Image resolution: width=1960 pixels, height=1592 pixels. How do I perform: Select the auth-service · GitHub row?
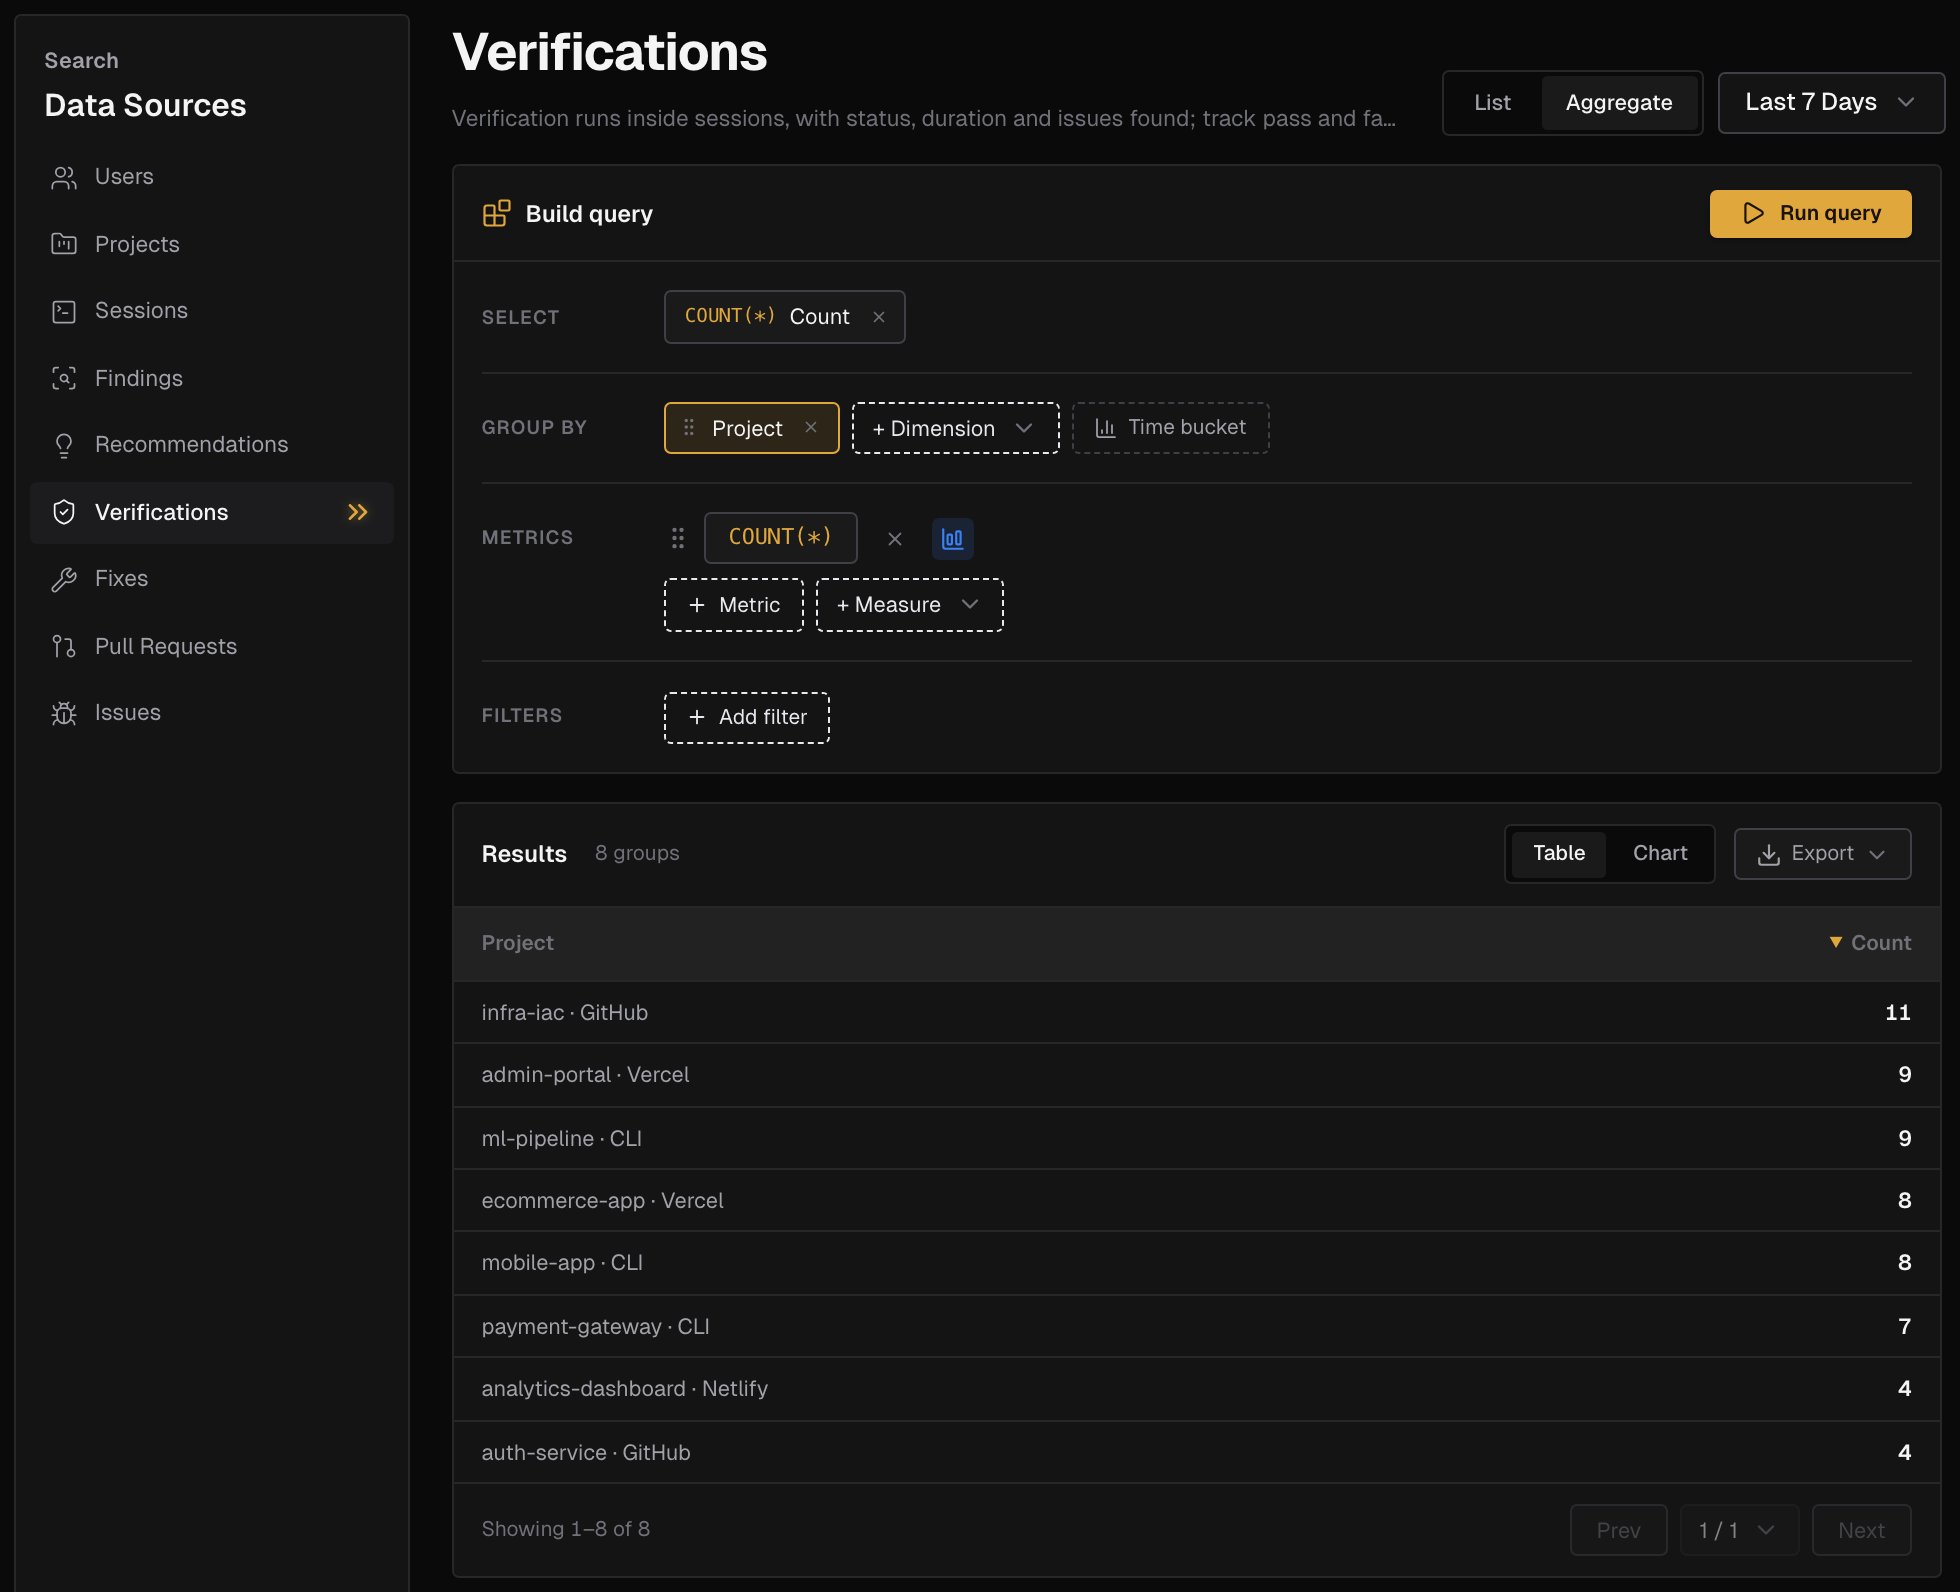click(1196, 1452)
